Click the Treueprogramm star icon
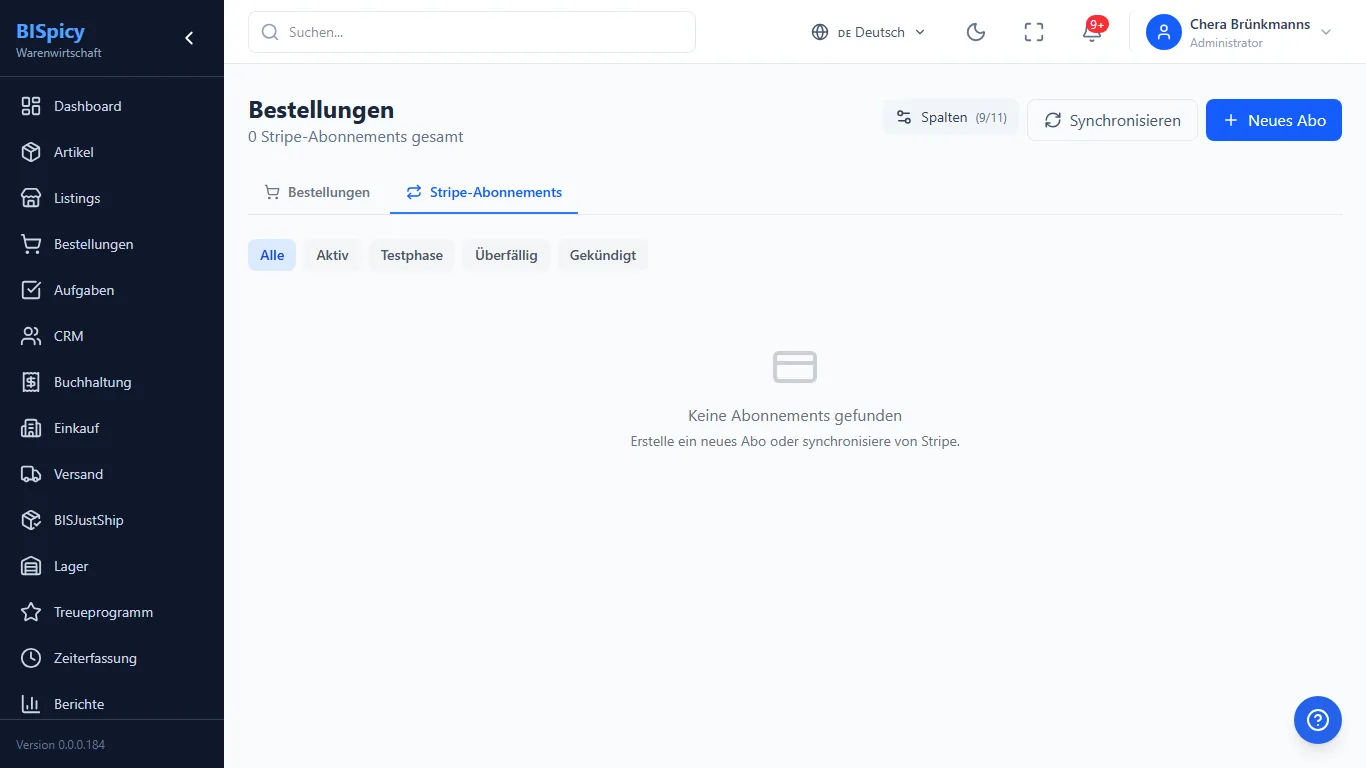The image size is (1366, 768). 31,612
